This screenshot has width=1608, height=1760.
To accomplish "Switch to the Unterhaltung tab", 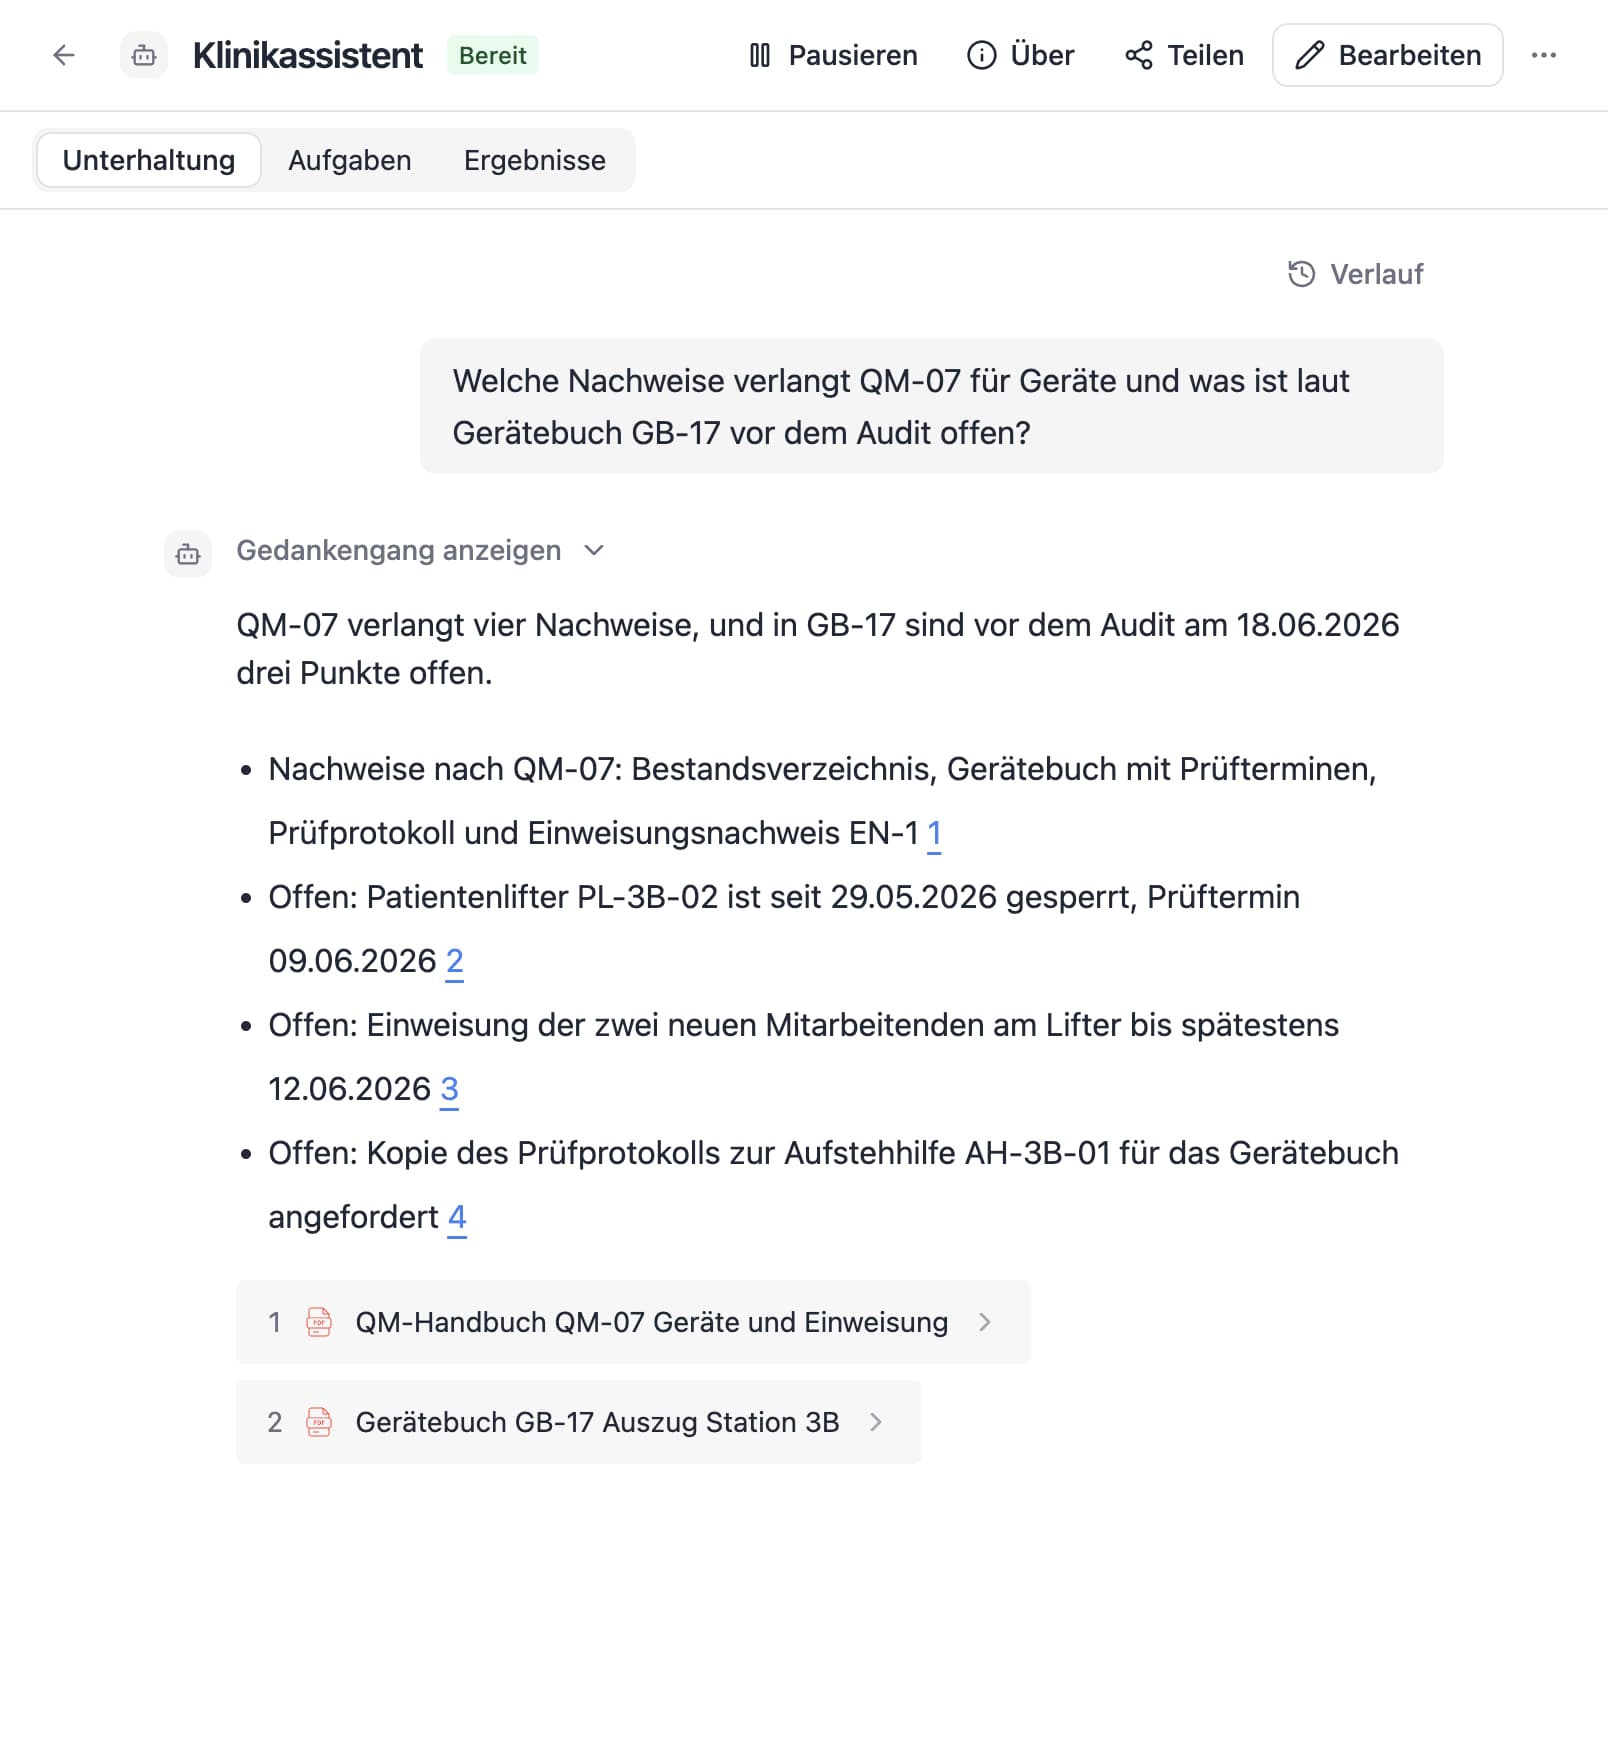I will (x=149, y=160).
